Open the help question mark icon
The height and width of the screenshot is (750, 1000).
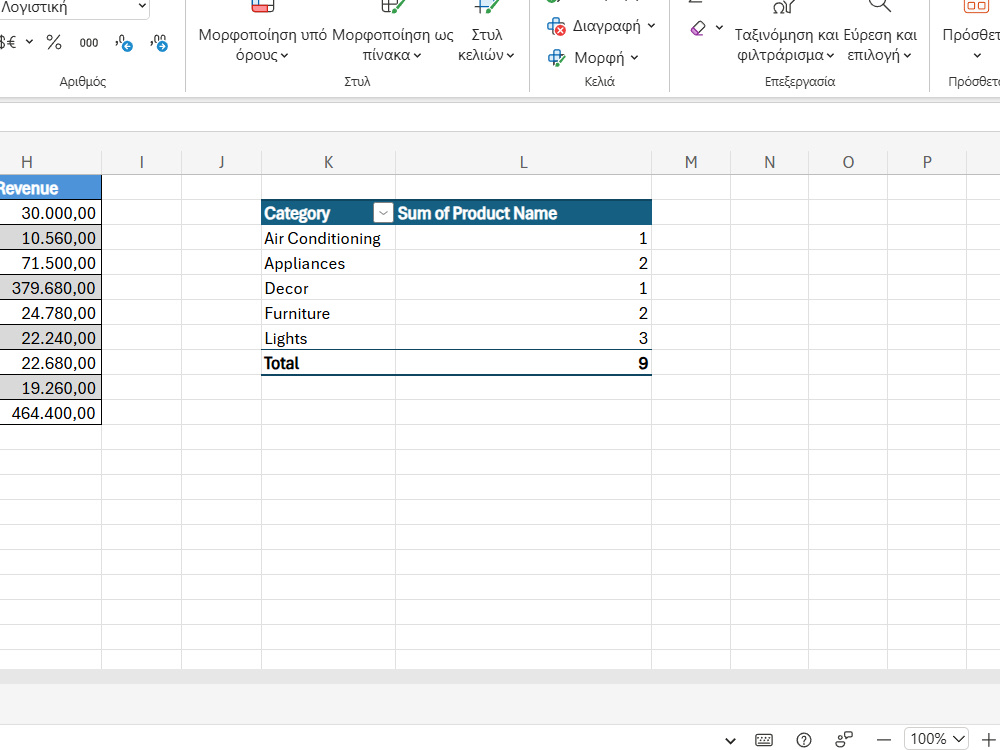(804, 740)
